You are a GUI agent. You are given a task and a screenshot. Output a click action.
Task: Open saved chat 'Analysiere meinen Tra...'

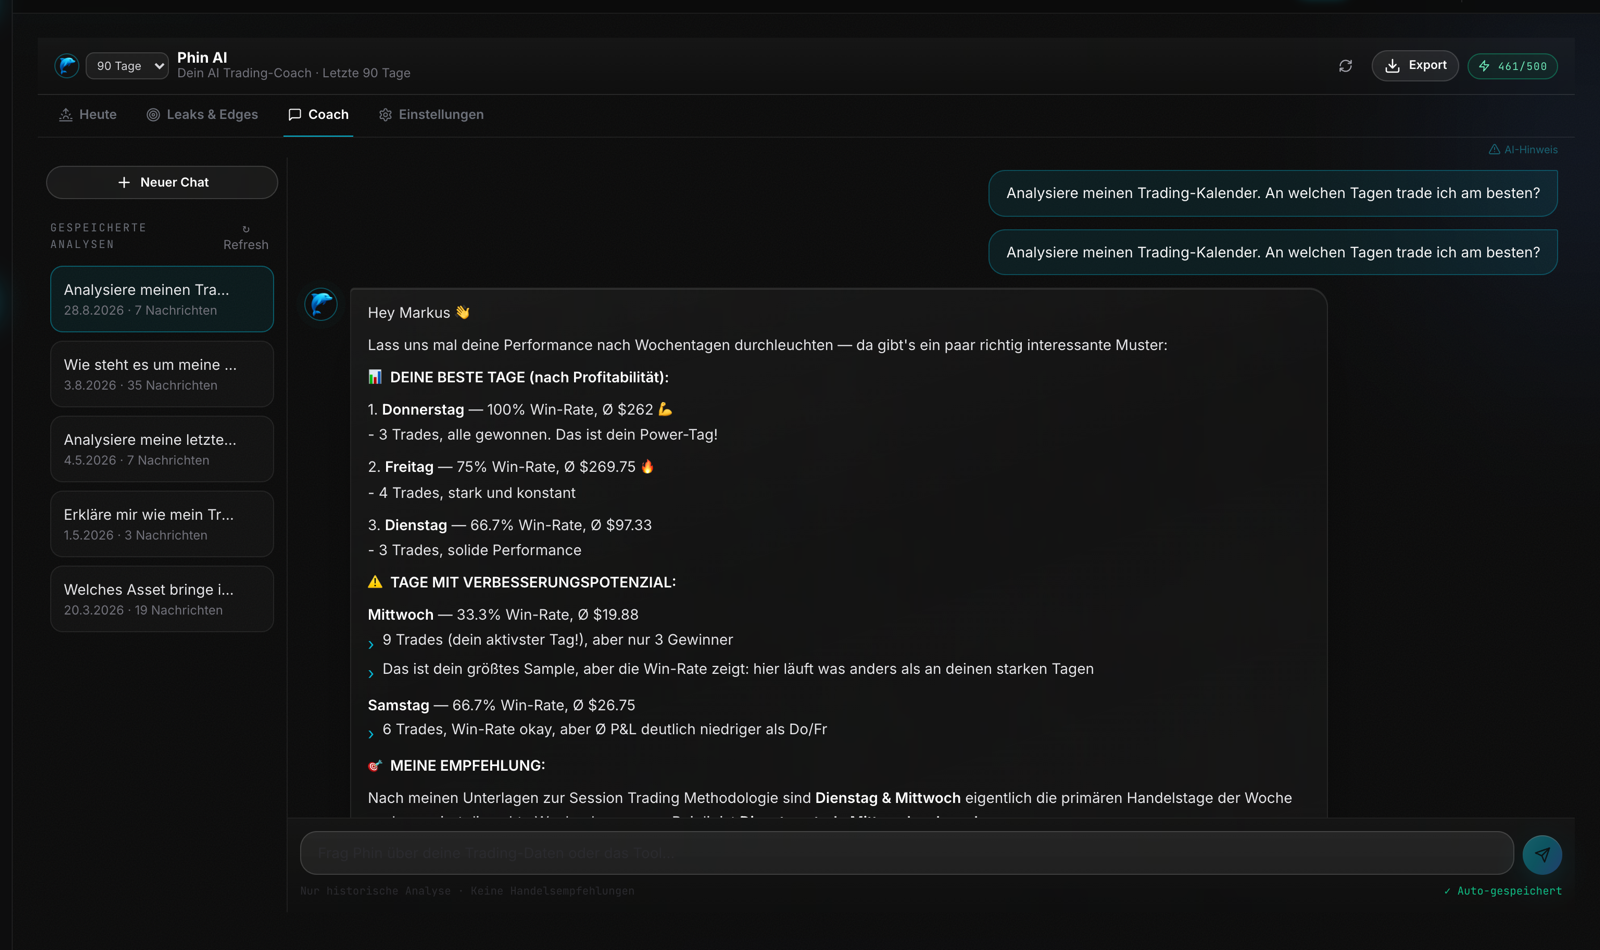(162, 299)
